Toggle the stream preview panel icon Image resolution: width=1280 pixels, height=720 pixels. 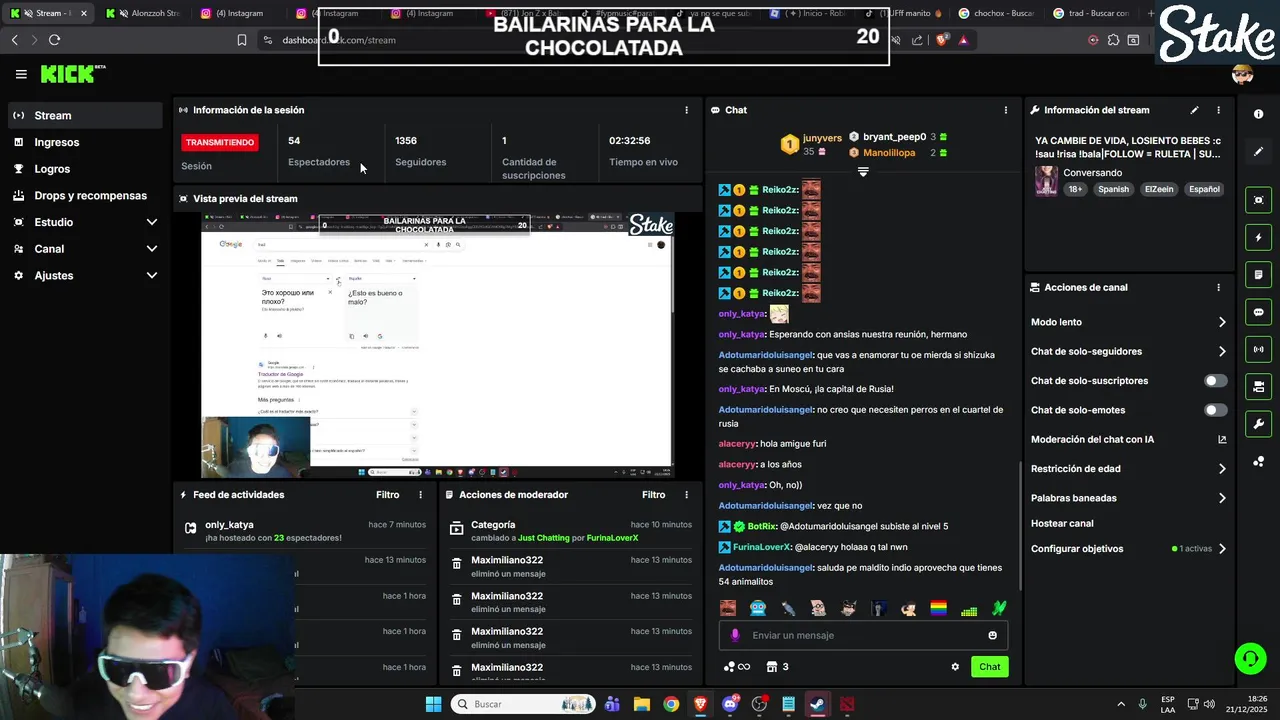(x=1258, y=200)
